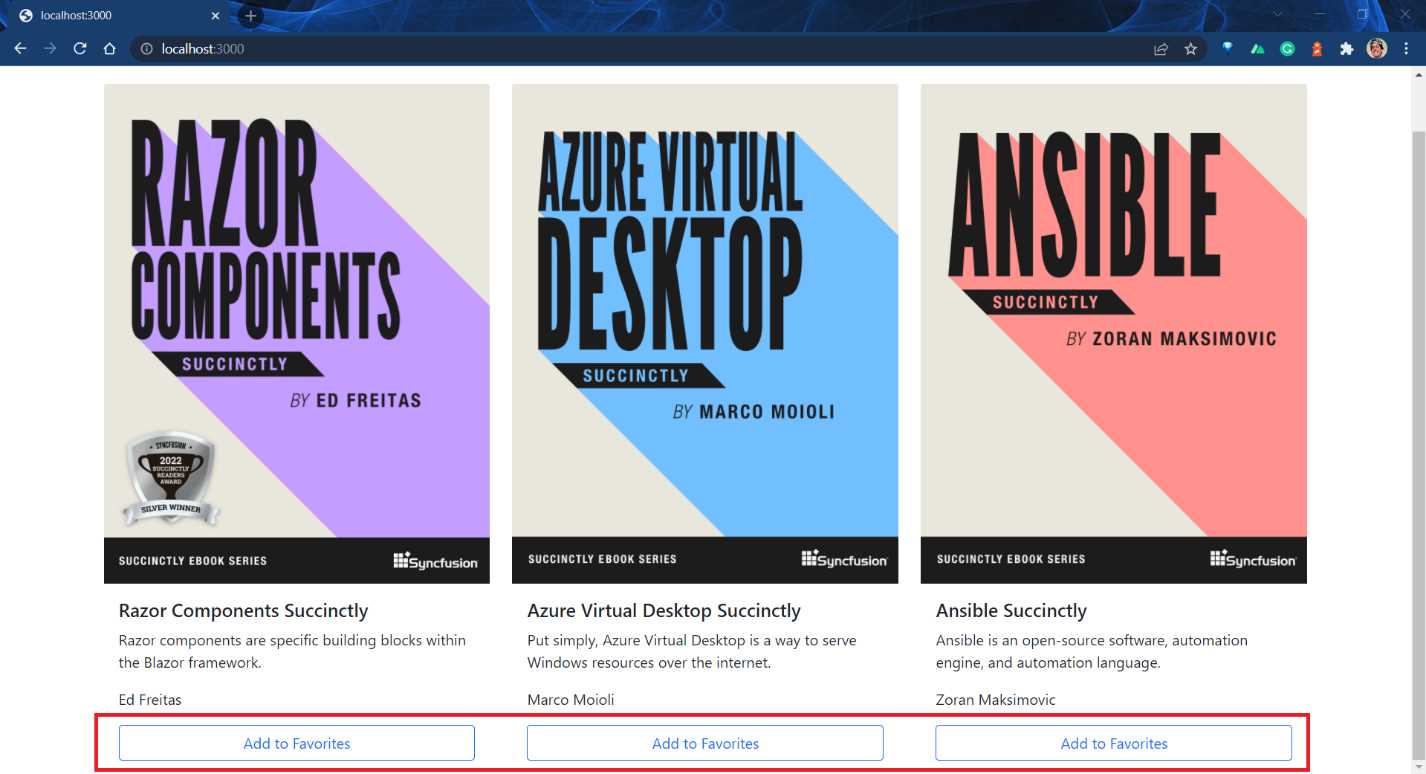This screenshot has width=1426, height=774.
Task: Open the browser home page
Action: pyautogui.click(x=110, y=48)
